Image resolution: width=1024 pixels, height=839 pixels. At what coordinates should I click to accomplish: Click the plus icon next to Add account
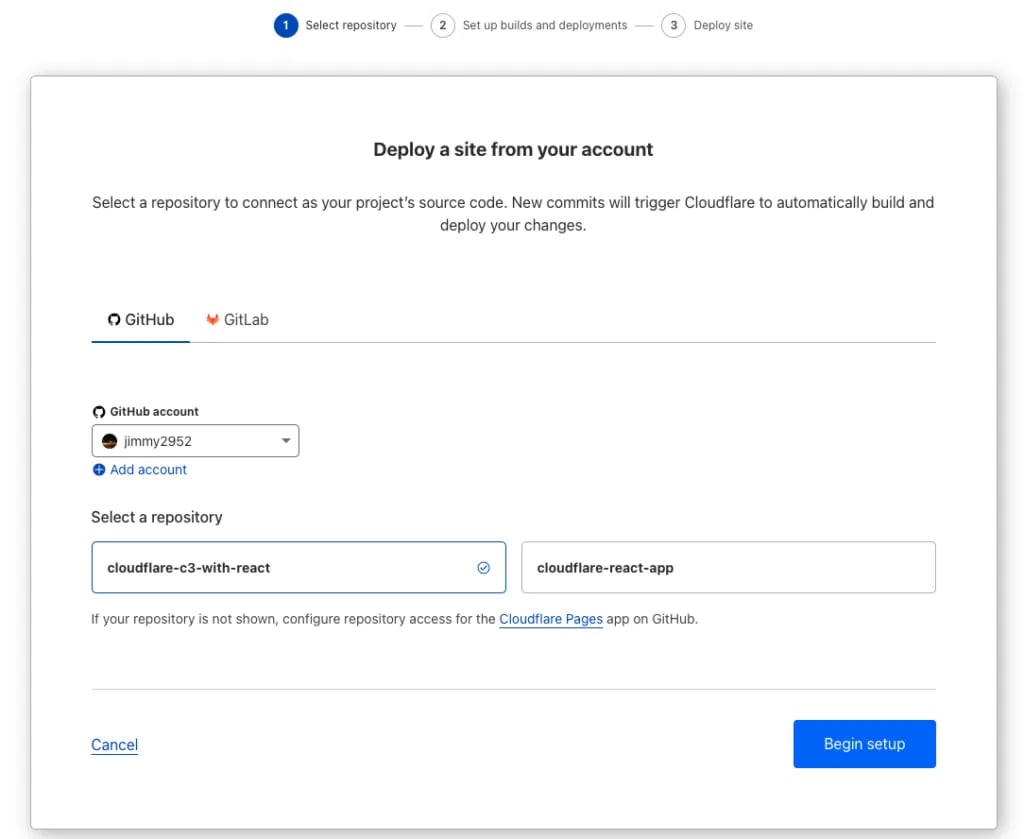pos(99,469)
